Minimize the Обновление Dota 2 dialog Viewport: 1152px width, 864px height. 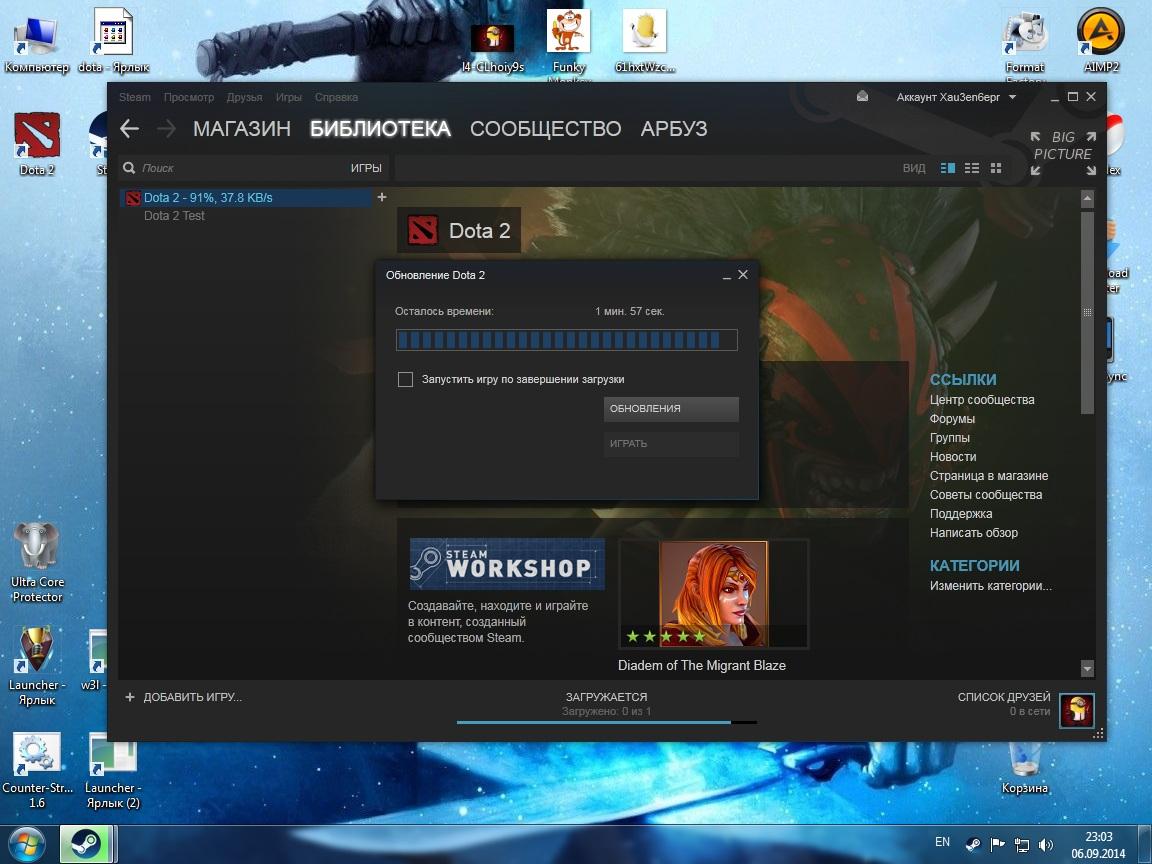[x=727, y=276]
